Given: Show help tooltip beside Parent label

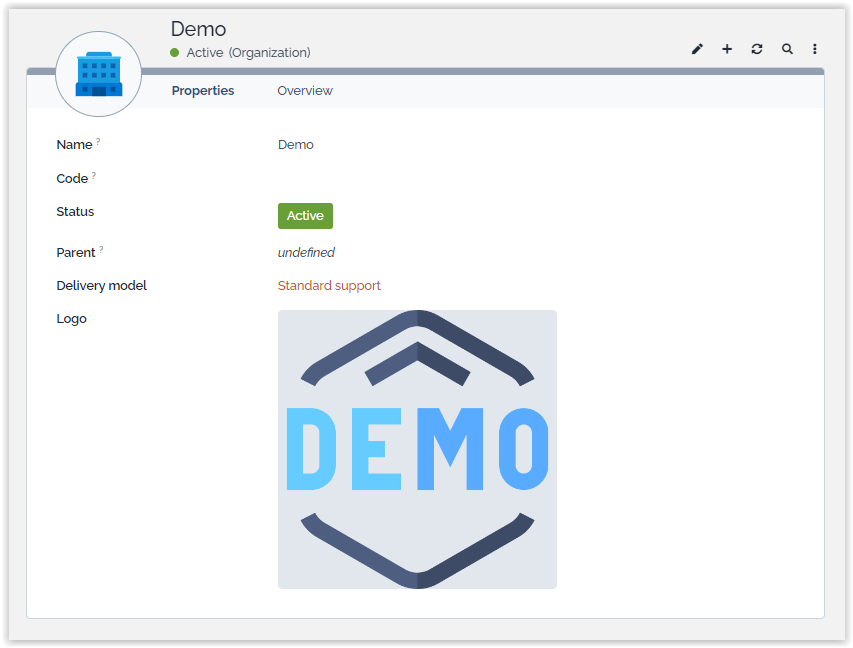Looking at the screenshot, I should pos(101,250).
